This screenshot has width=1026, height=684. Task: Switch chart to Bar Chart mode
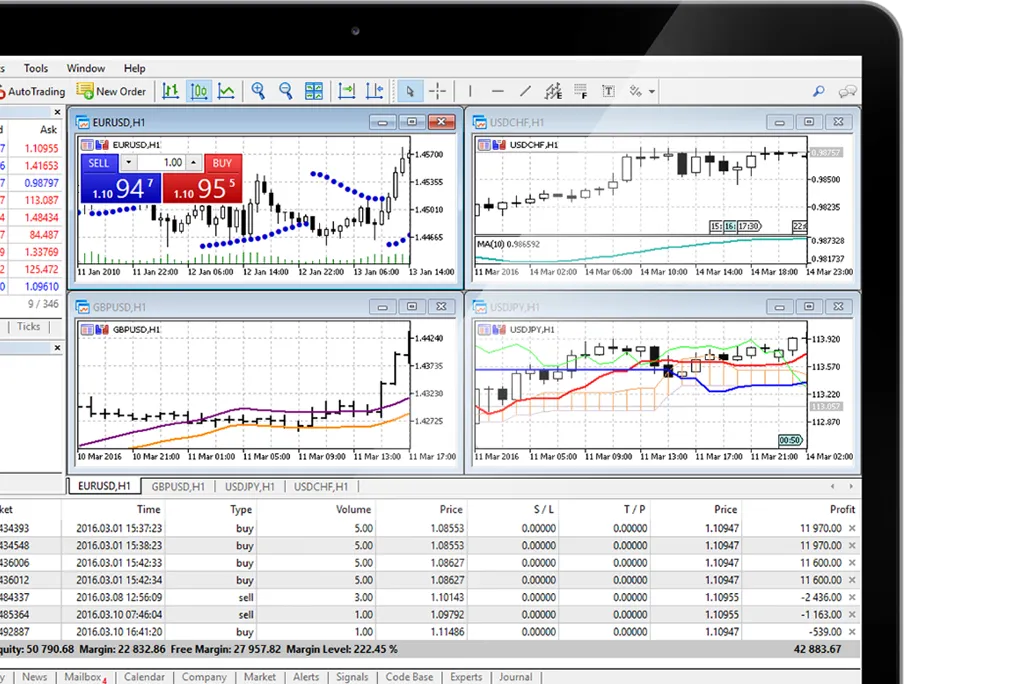point(171,92)
